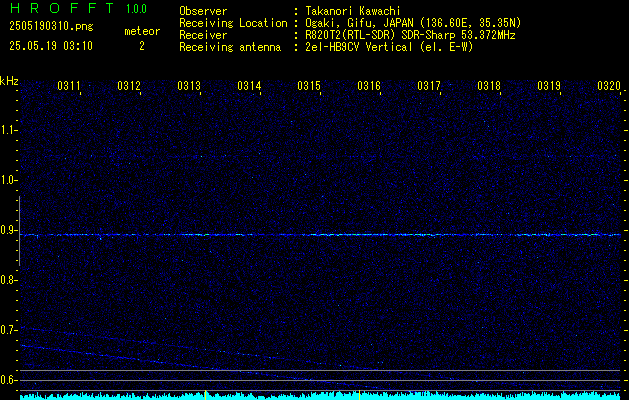The image size is (629, 400).
Task: Click time marker 0317
Action: pos(429,86)
